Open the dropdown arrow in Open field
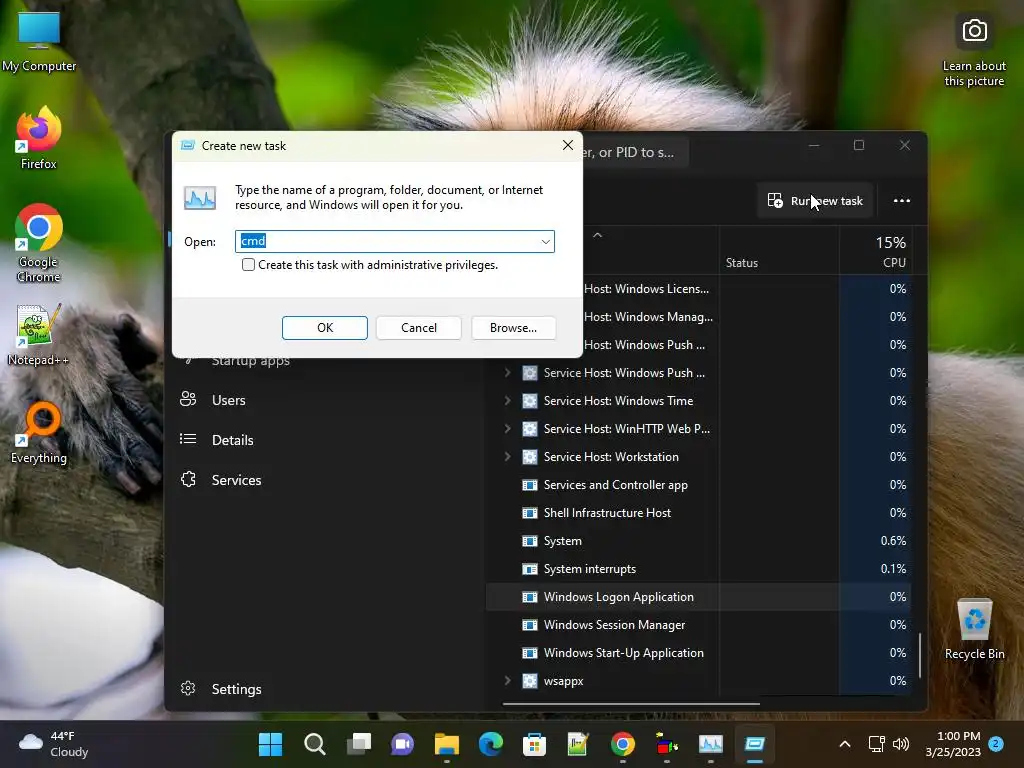The width and height of the screenshot is (1024, 768). (545, 242)
